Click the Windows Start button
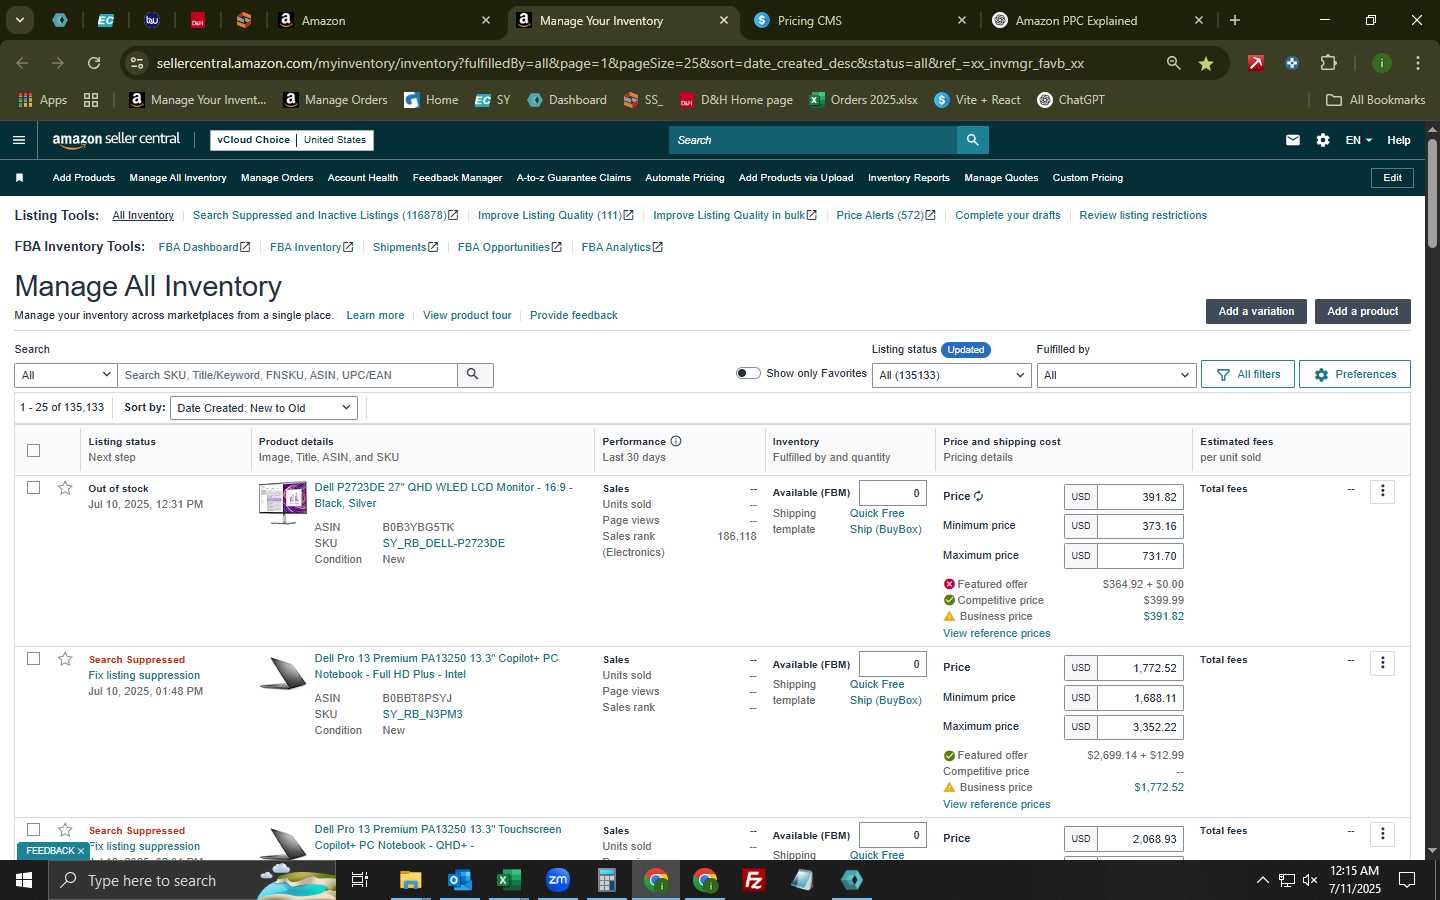 pos(24,880)
